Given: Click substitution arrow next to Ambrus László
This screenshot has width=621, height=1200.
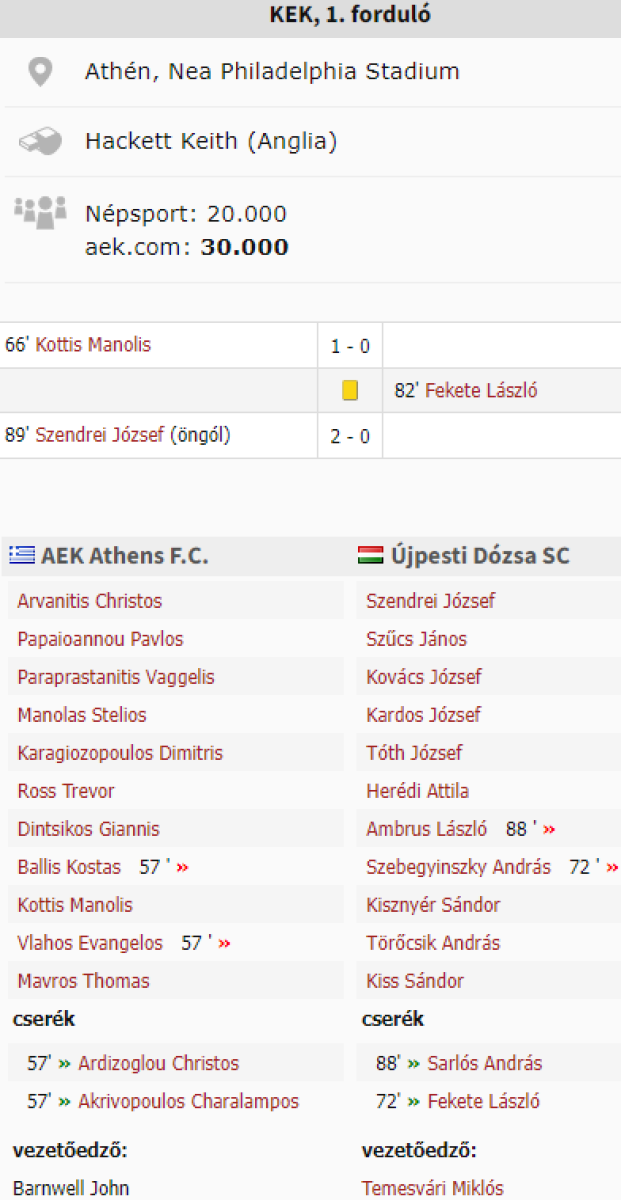Looking at the screenshot, I should (x=549, y=830).
